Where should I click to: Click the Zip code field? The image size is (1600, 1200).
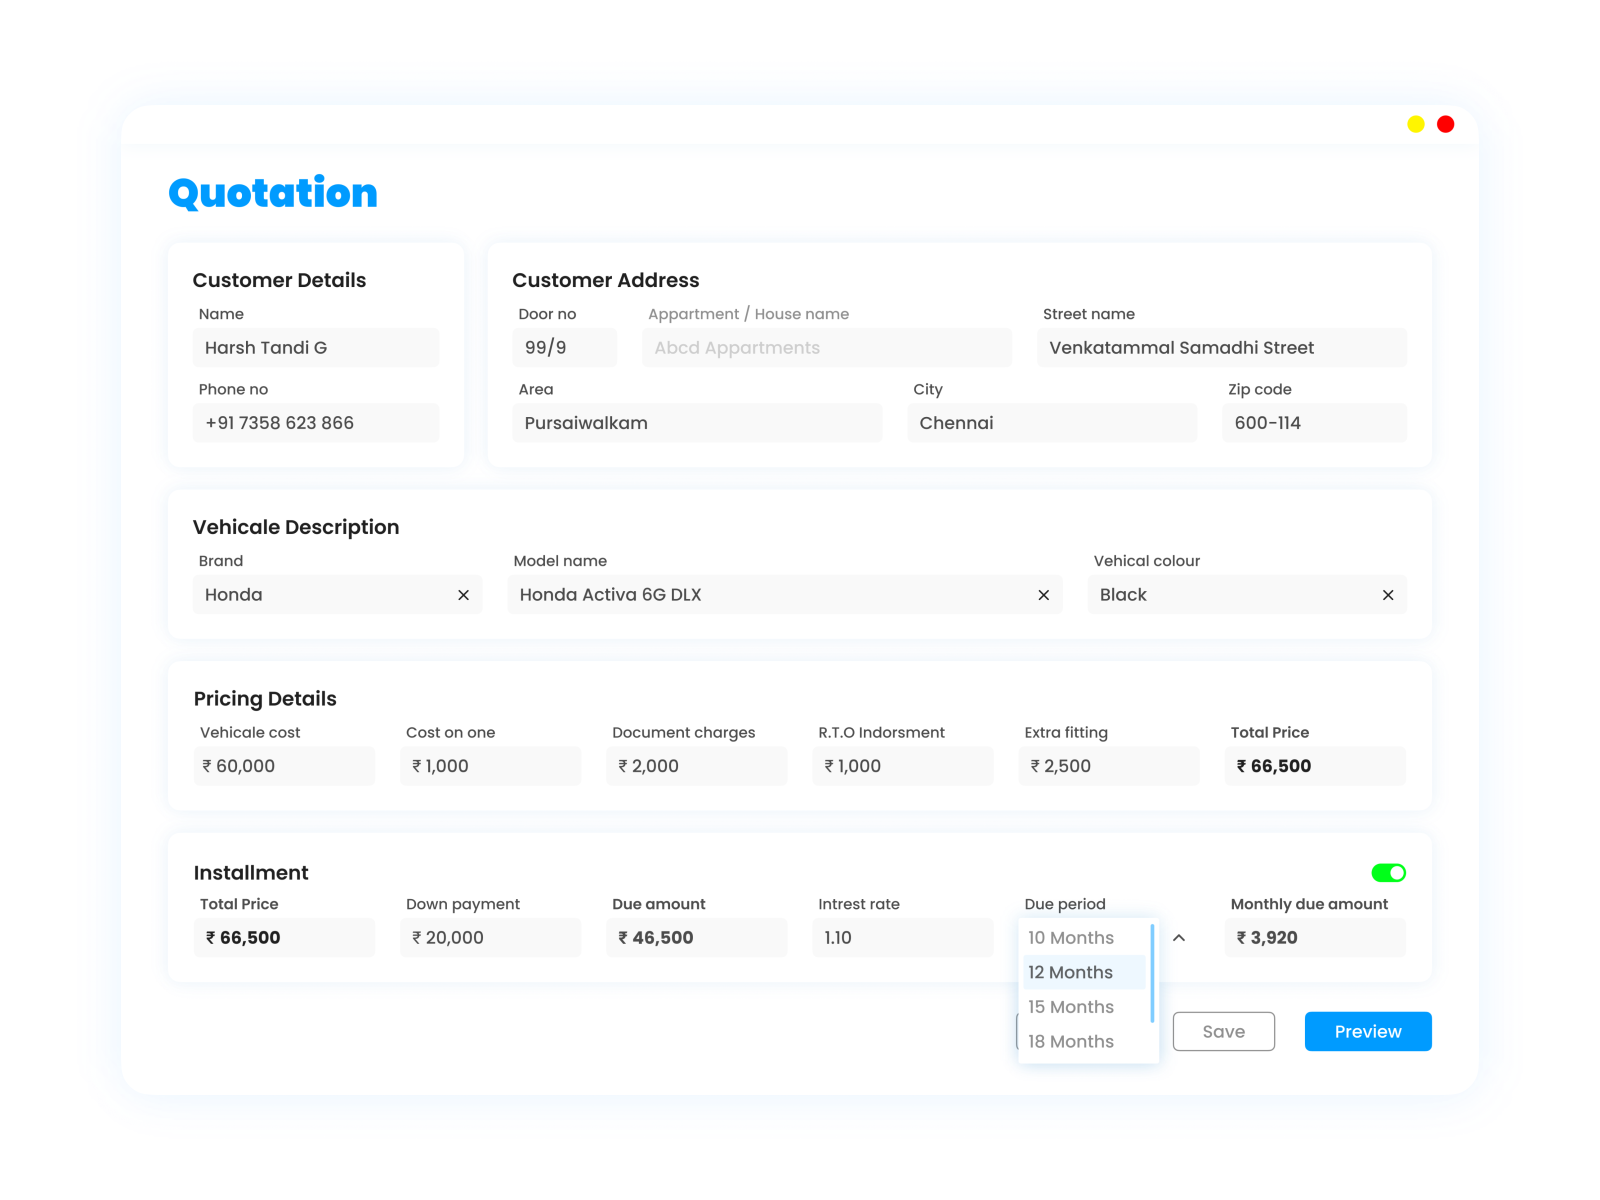(1314, 422)
